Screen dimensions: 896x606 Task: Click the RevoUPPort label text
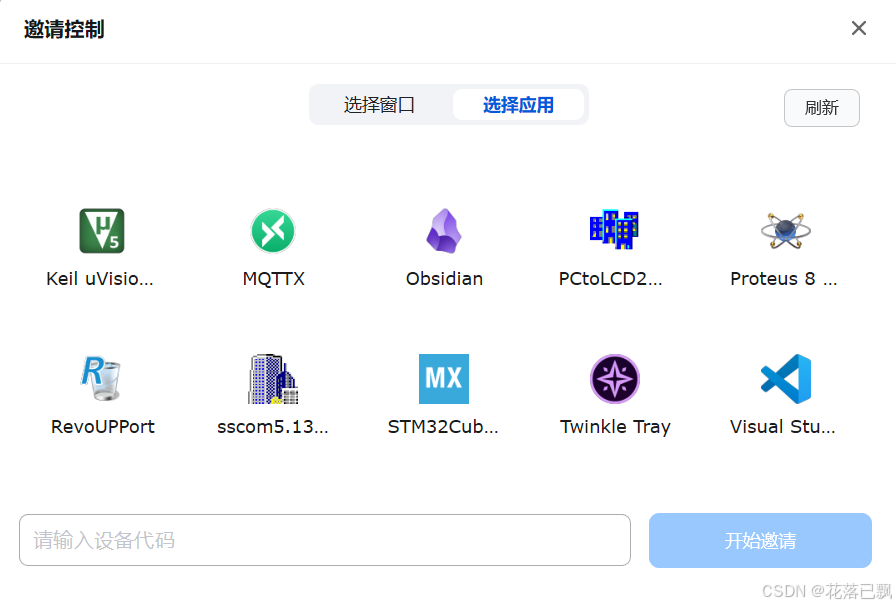(x=102, y=427)
